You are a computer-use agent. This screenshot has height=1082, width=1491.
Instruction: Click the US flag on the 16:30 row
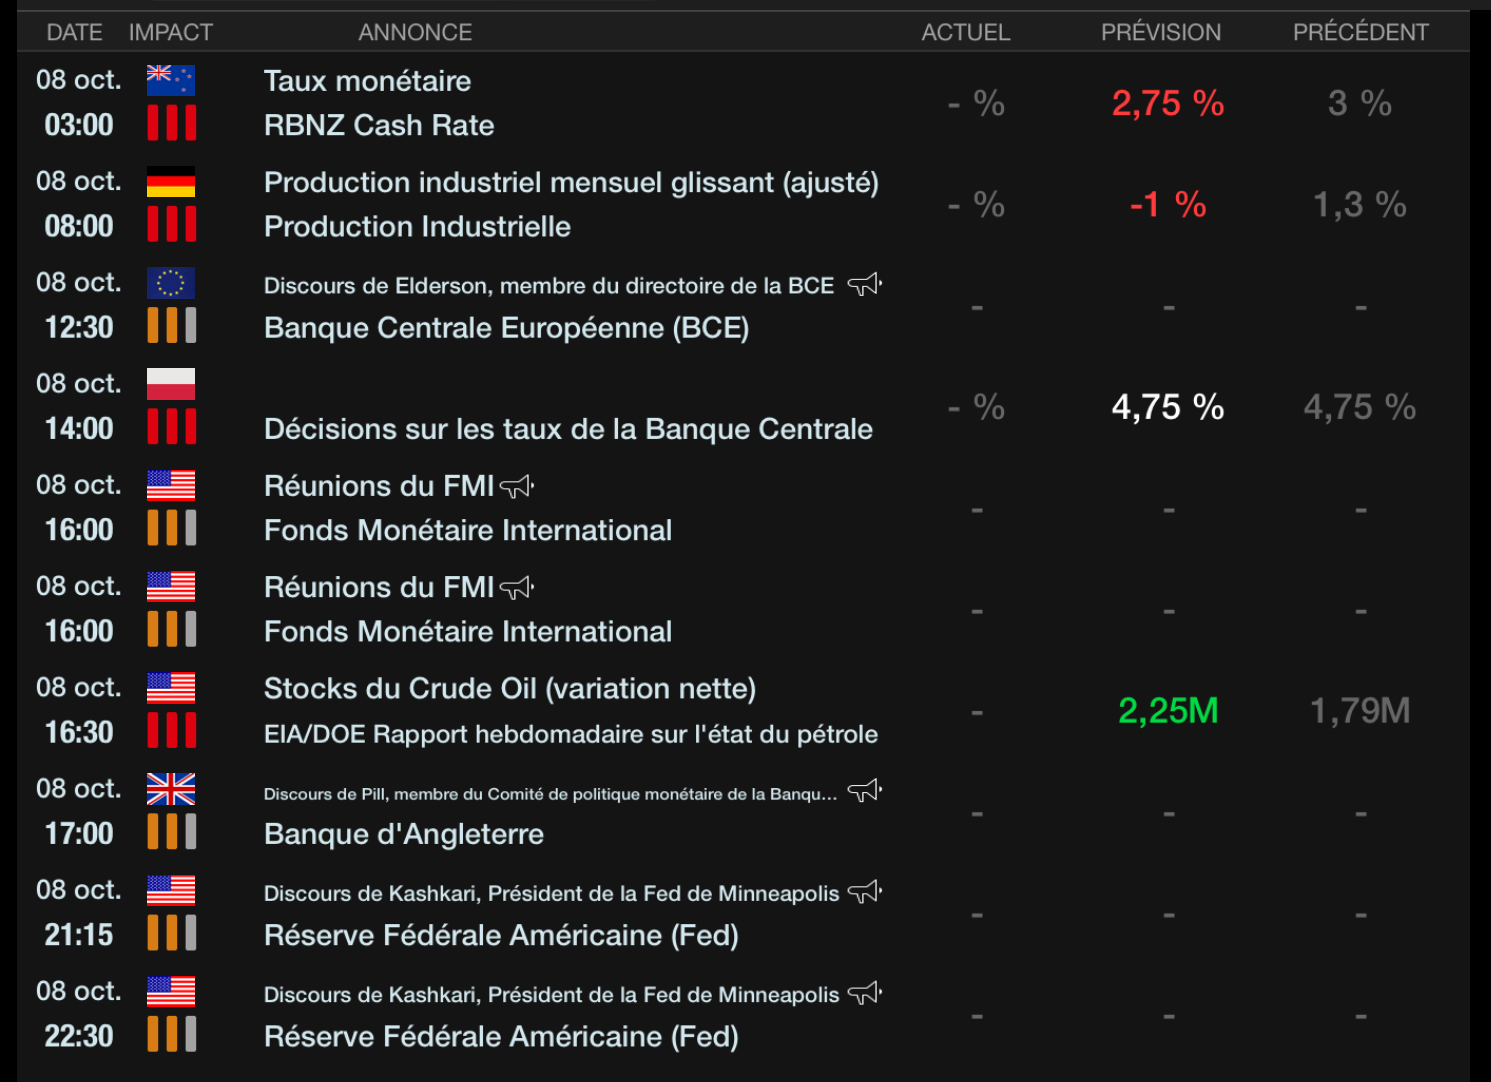pos(170,688)
